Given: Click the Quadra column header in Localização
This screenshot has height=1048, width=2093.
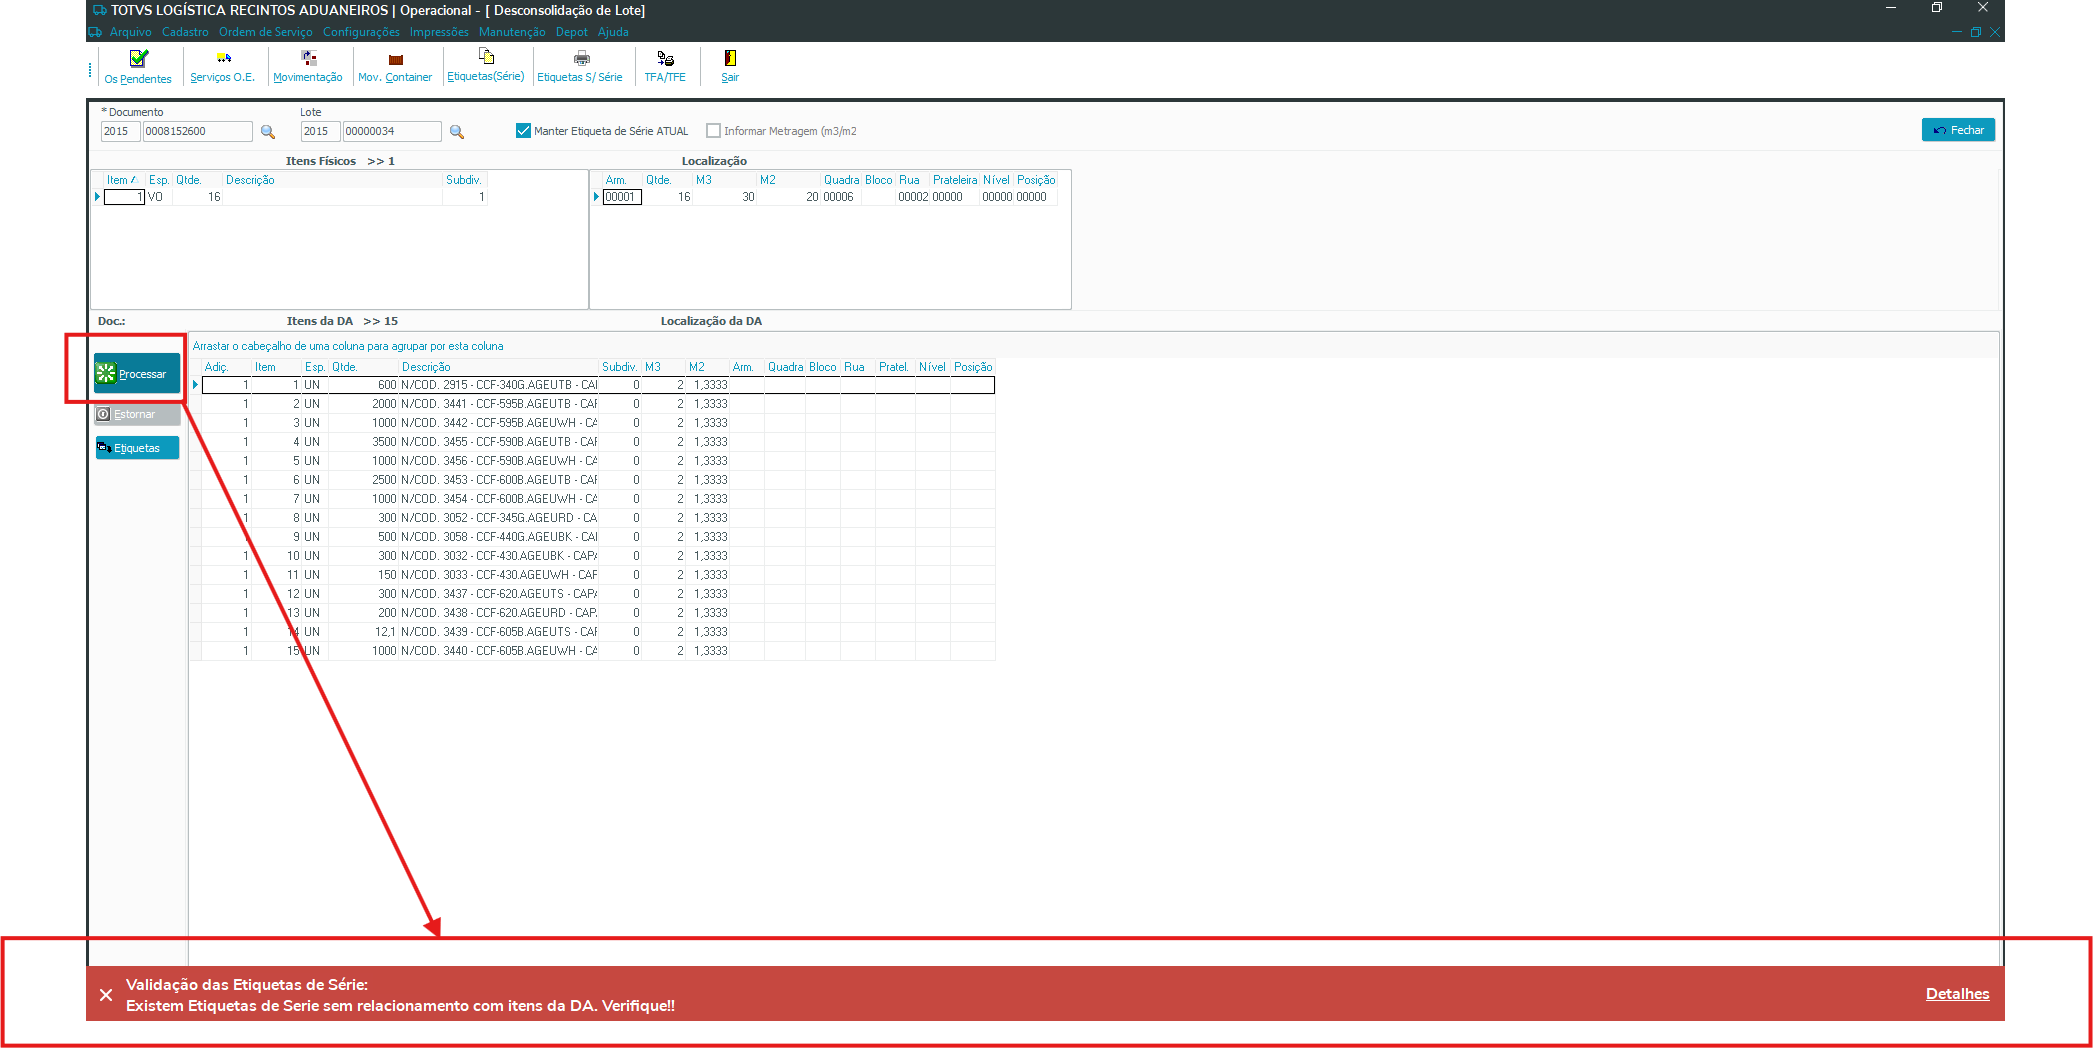Looking at the screenshot, I should point(841,180).
